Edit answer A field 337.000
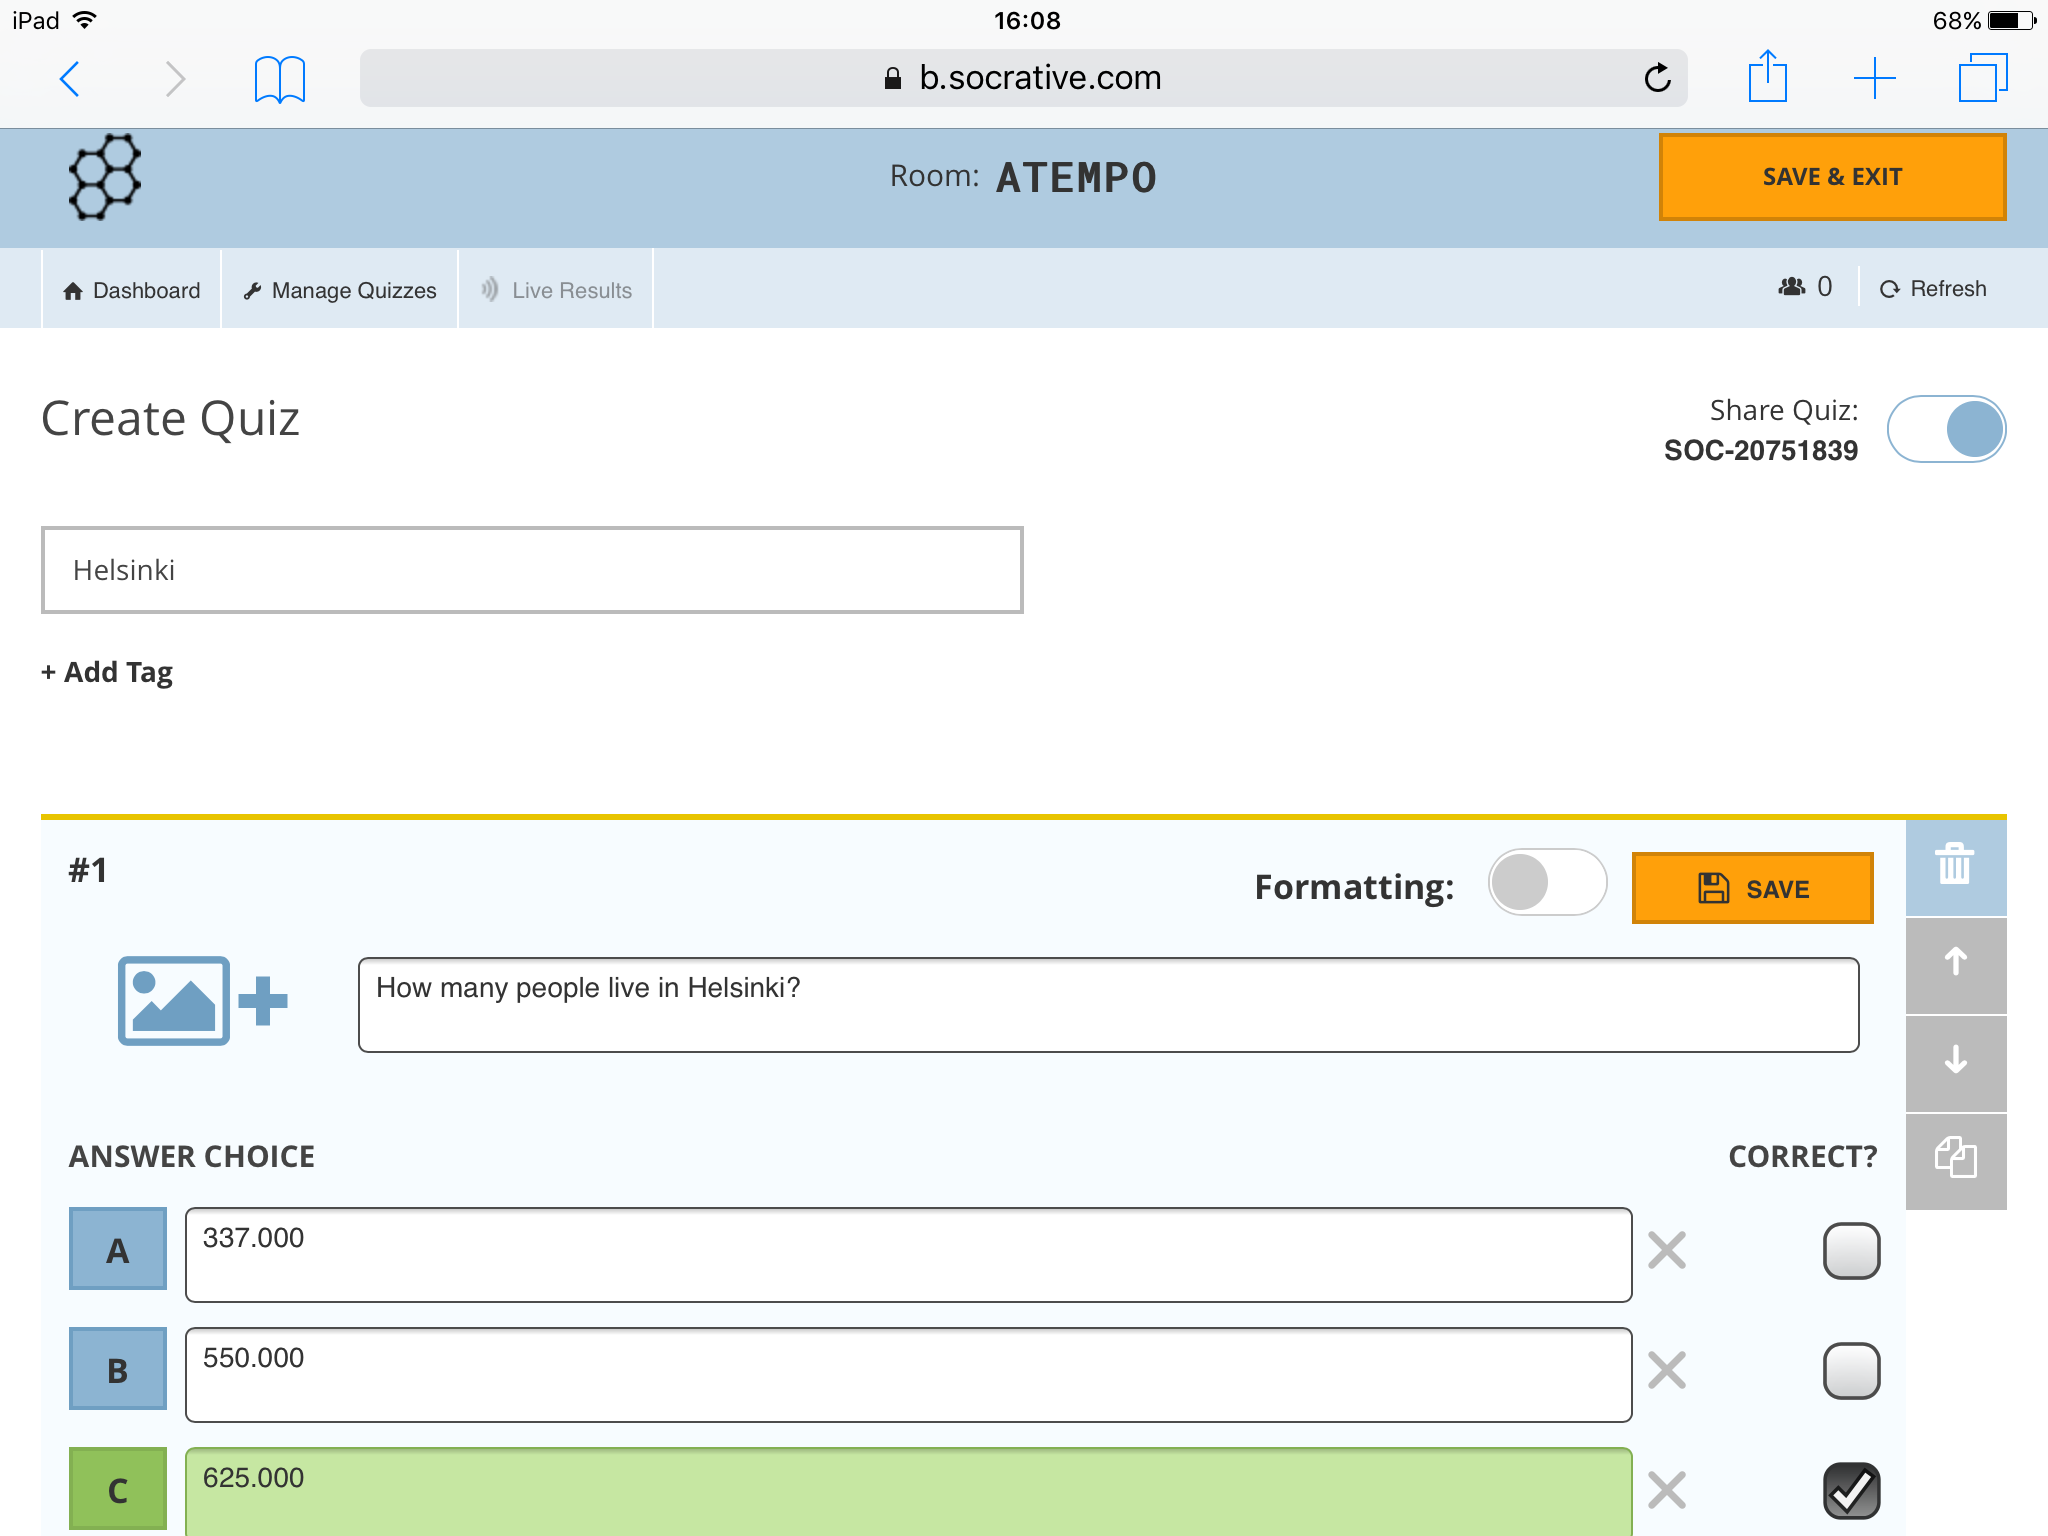Viewport: 2048px width, 1536px height. click(x=908, y=1255)
